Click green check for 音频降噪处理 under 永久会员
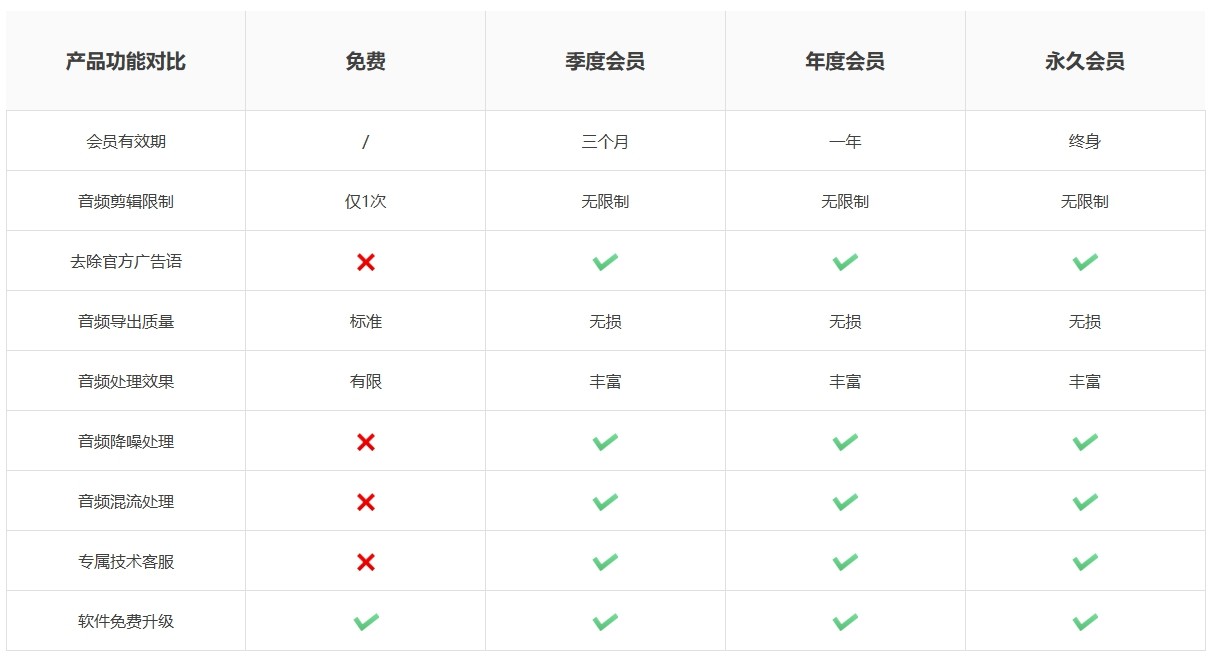Viewport: 1212px width, 658px height. click(1085, 442)
